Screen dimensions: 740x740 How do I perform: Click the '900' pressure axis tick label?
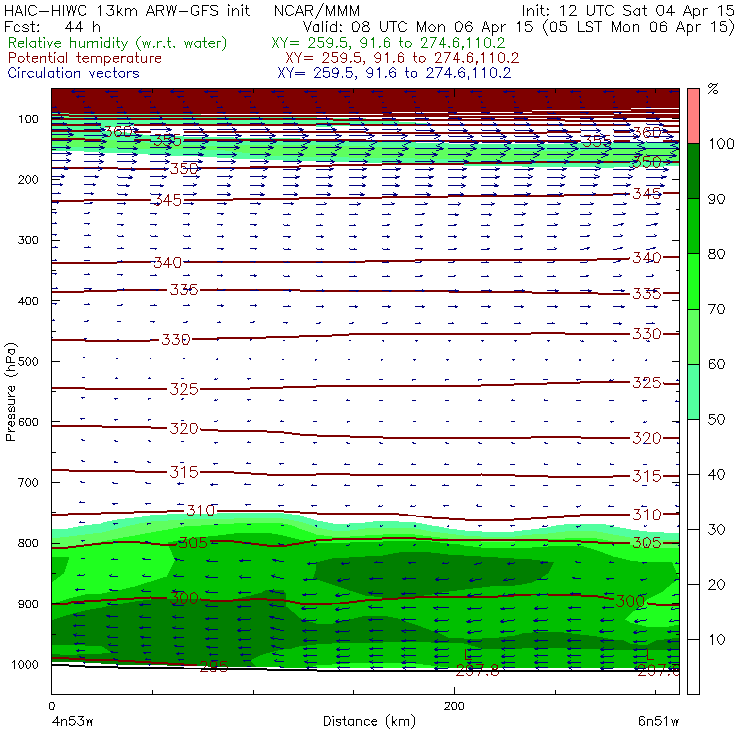28,604
